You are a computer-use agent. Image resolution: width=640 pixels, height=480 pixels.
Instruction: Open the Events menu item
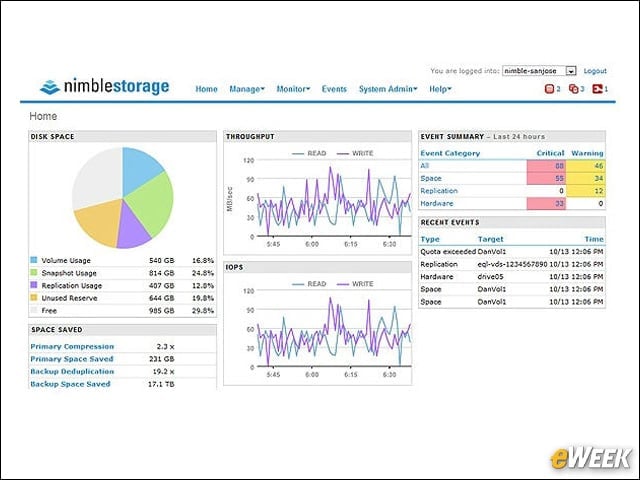pos(334,89)
